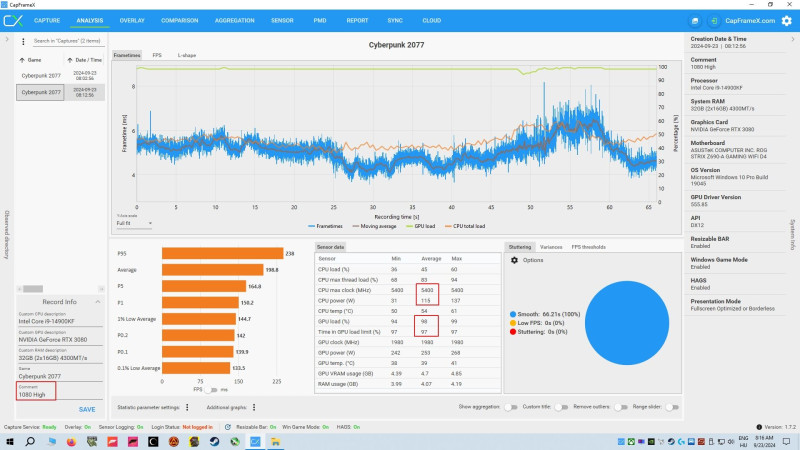
Task: Sort captures by Game arrow
Action: point(22,60)
